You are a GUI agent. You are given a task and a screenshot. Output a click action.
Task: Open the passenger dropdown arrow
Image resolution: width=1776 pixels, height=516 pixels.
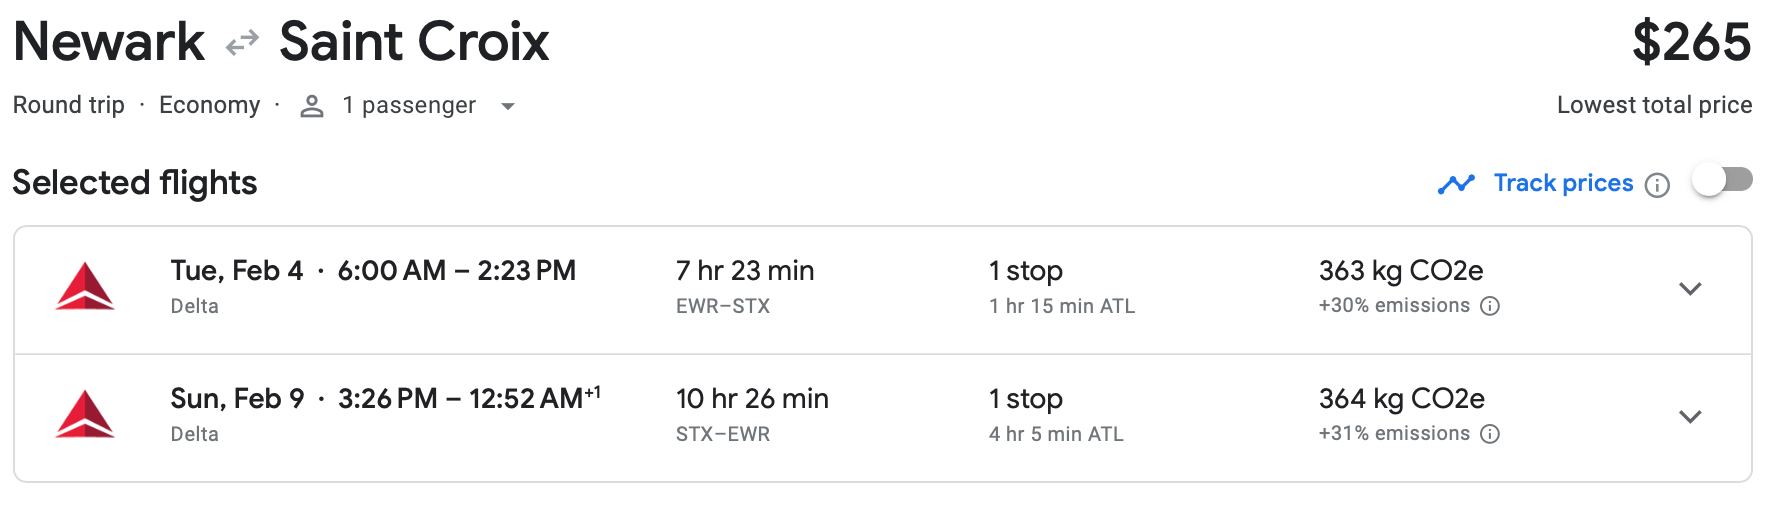508,106
